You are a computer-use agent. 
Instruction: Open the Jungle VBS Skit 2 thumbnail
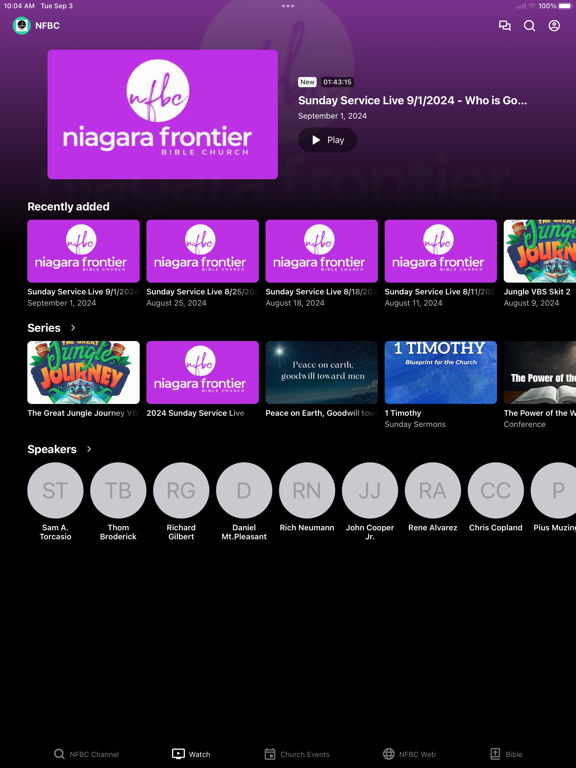click(x=540, y=251)
